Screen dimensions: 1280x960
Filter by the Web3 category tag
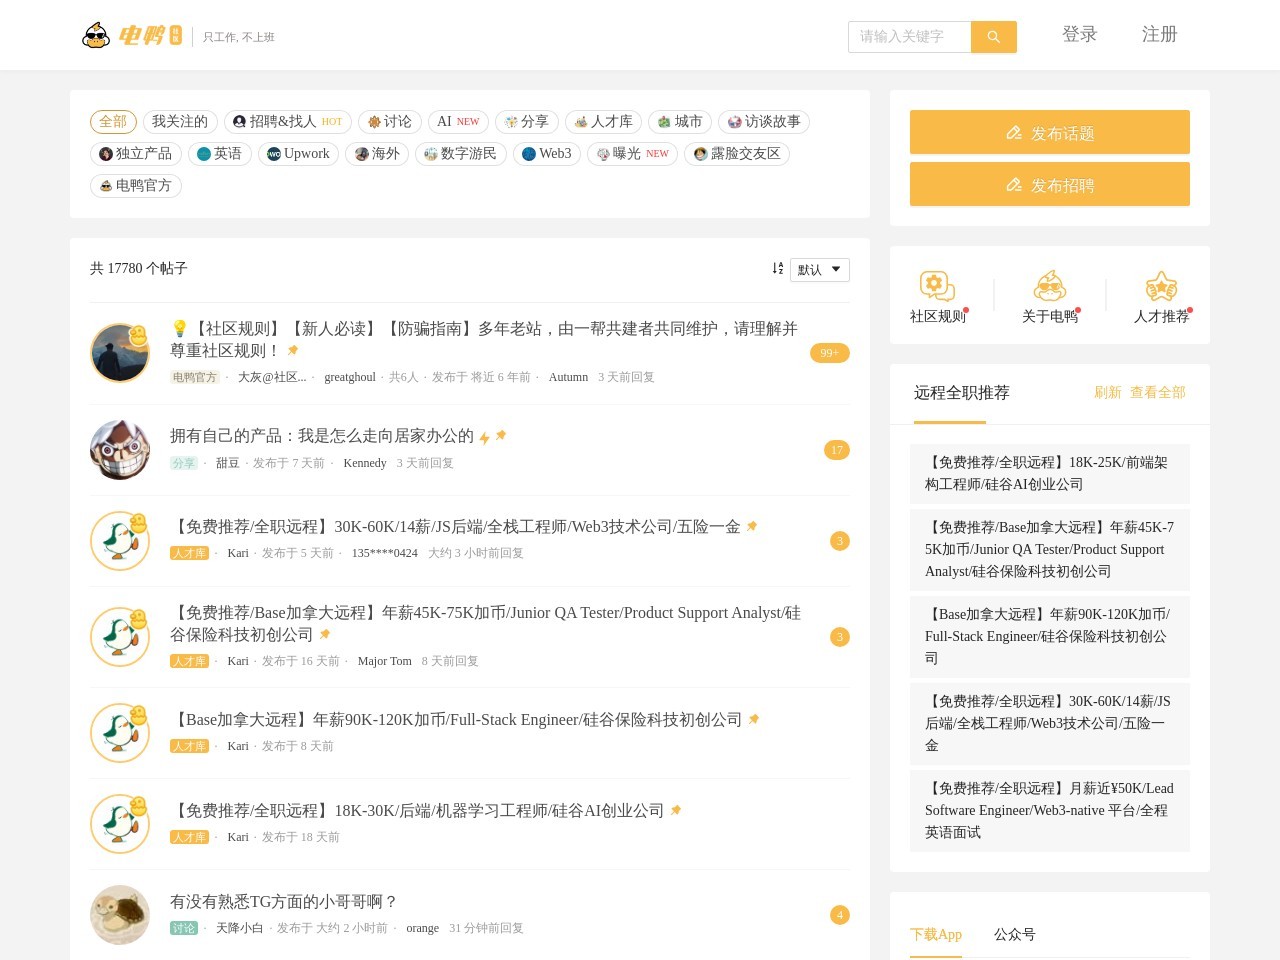click(x=546, y=154)
